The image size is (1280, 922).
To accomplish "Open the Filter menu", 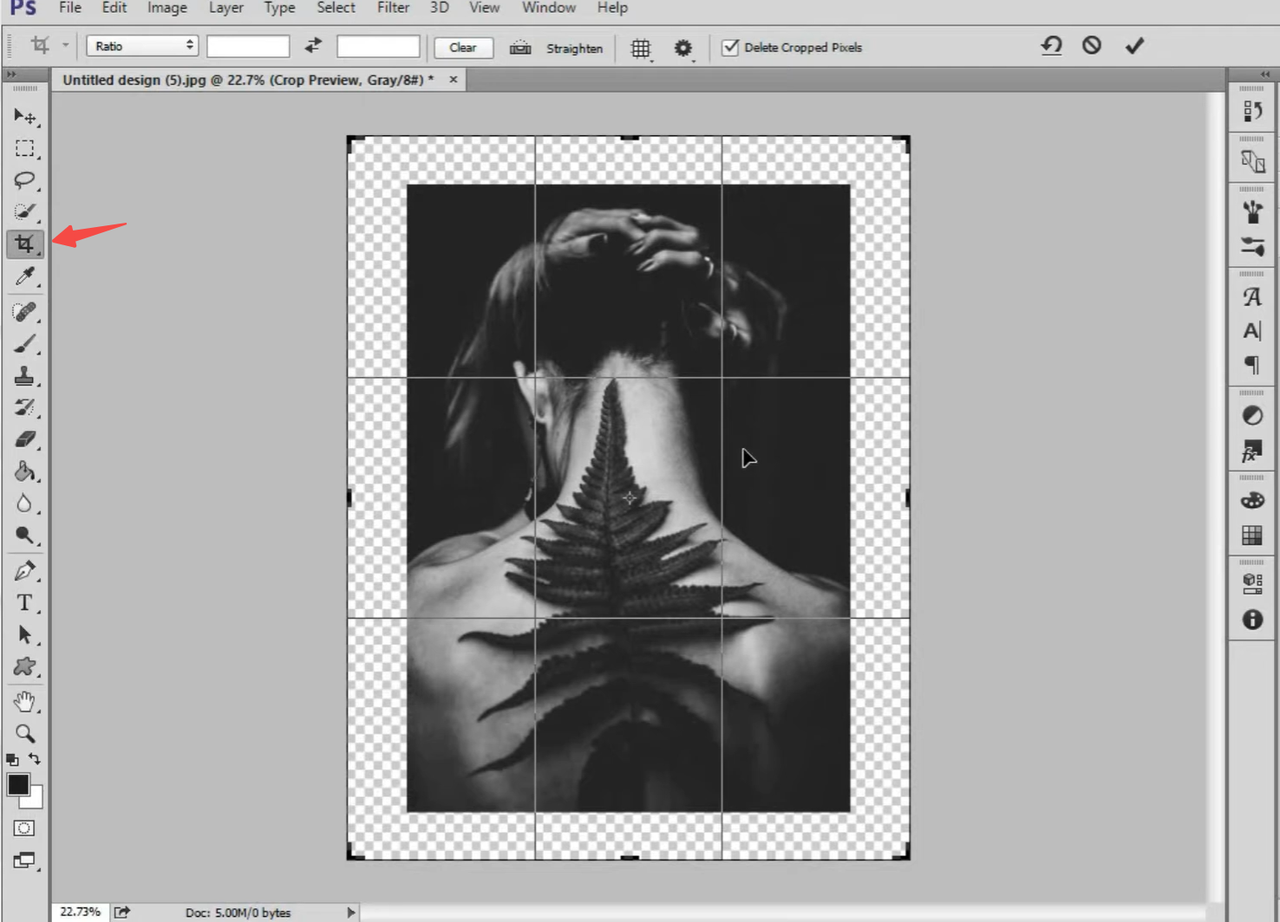I will 392,8.
